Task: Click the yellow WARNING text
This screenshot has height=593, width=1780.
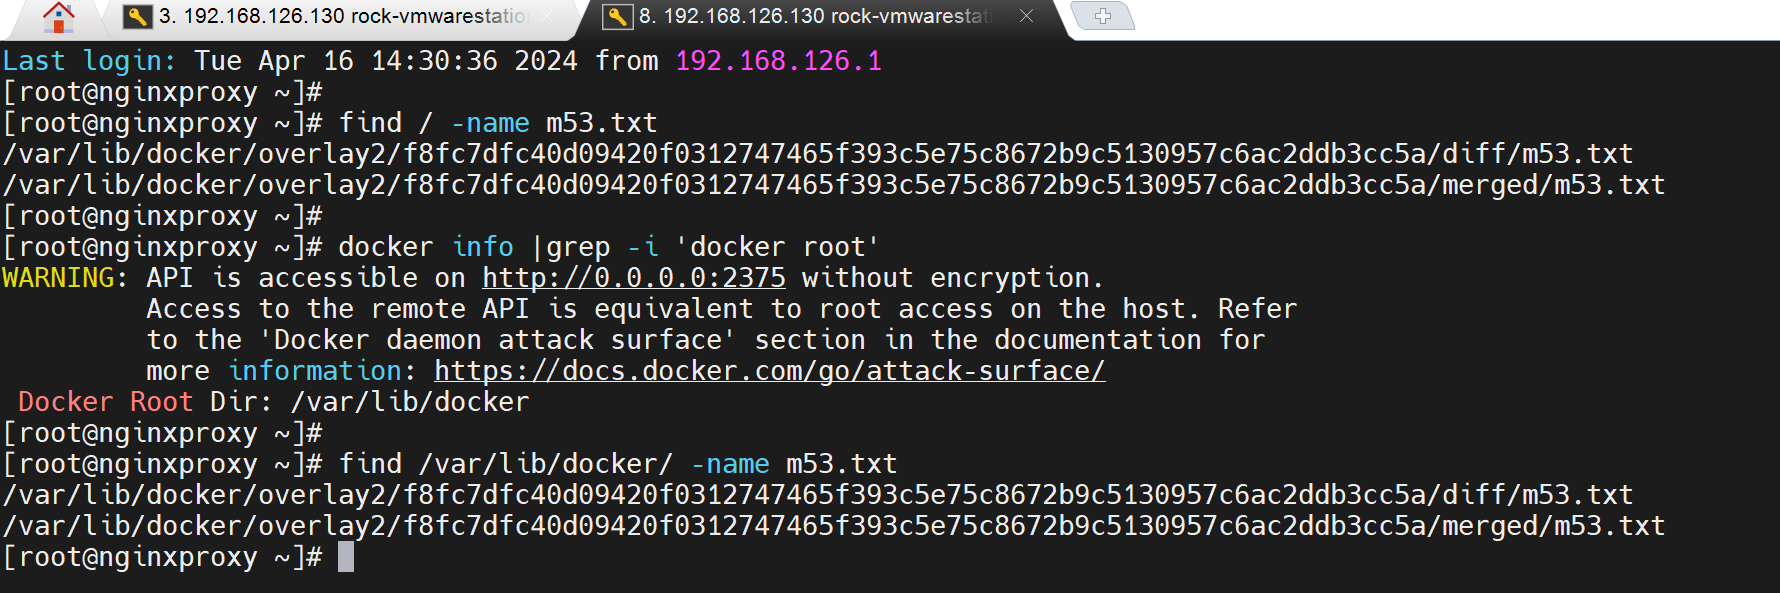Action: tap(58, 278)
